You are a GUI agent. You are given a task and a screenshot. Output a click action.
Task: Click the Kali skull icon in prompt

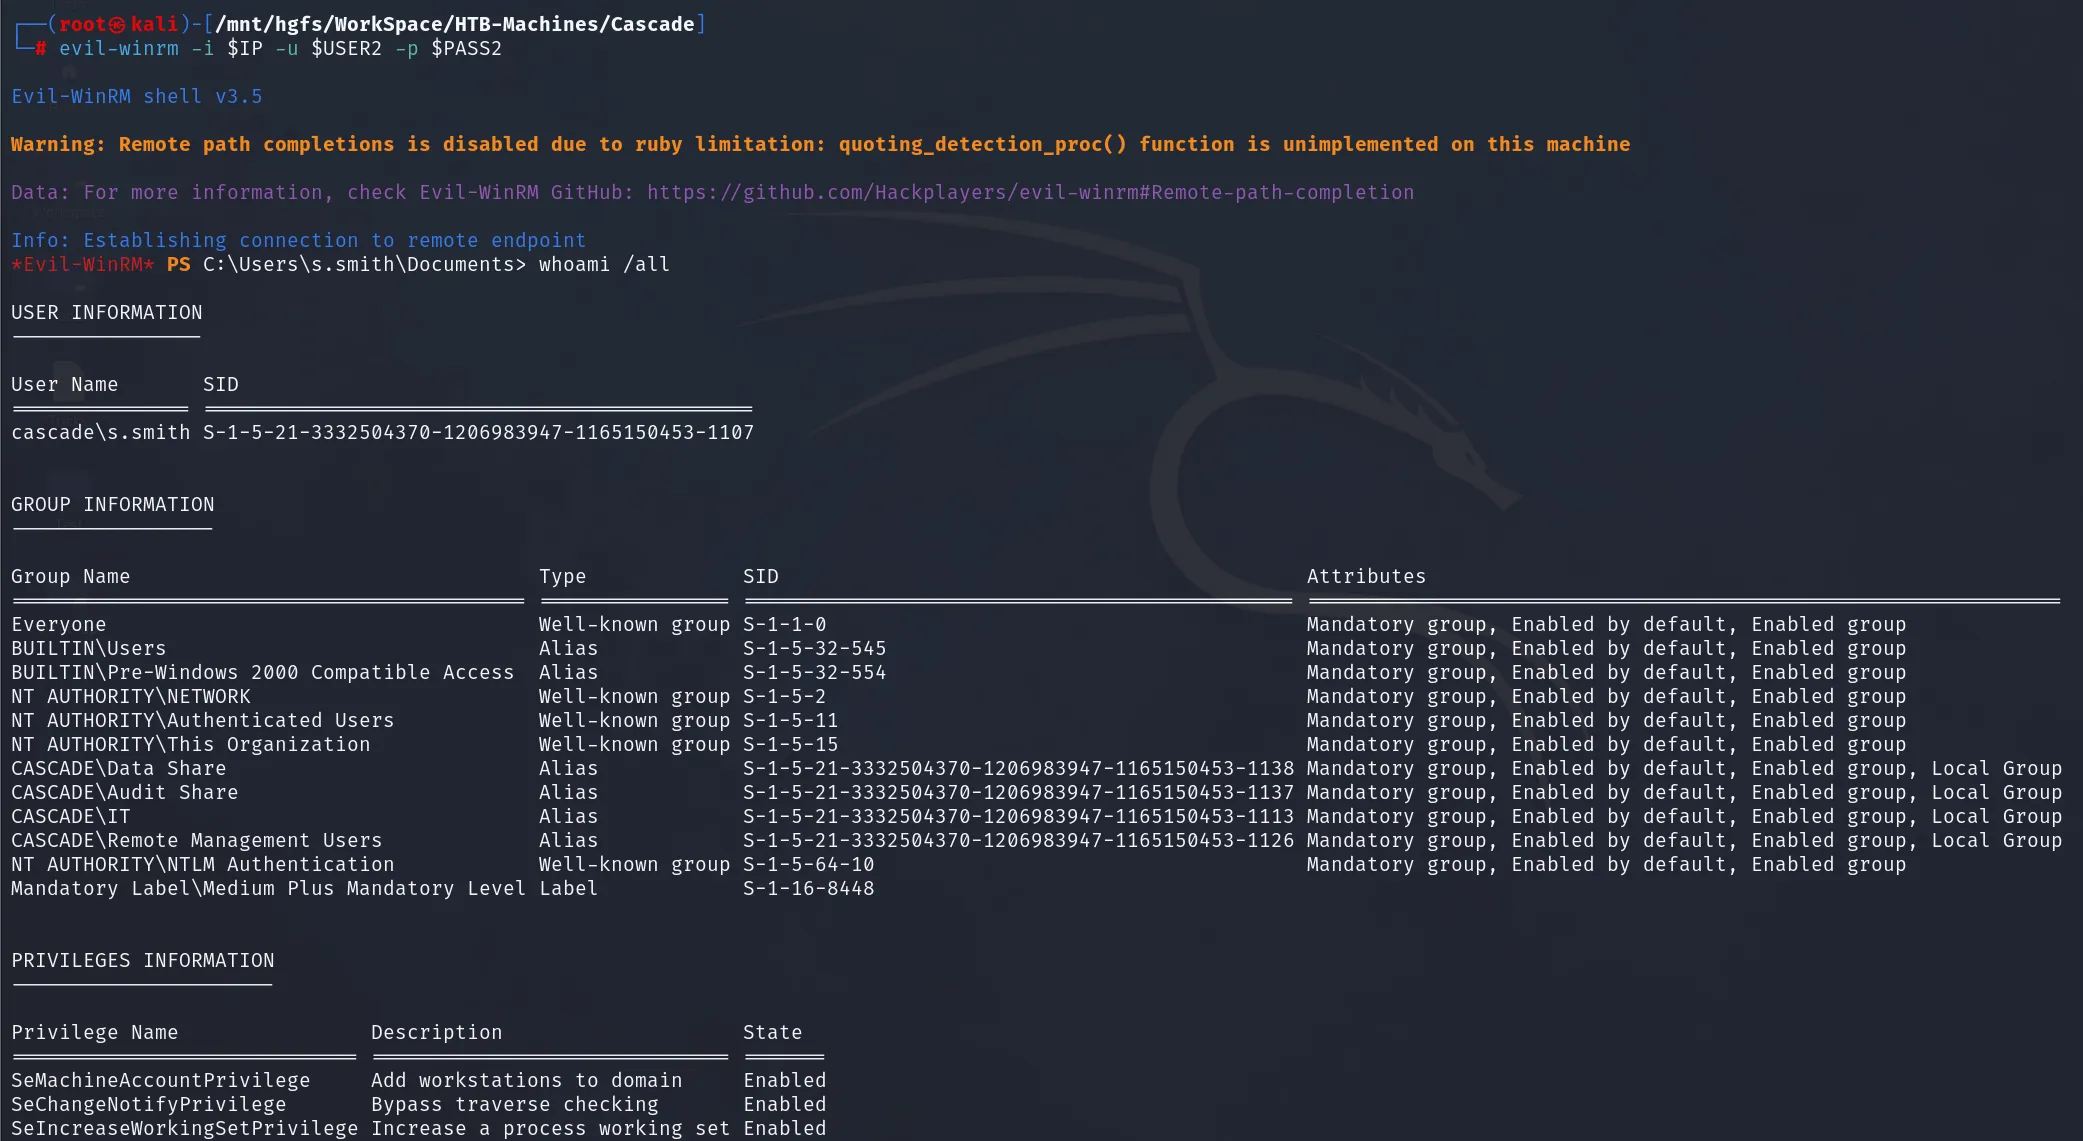tap(117, 24)
